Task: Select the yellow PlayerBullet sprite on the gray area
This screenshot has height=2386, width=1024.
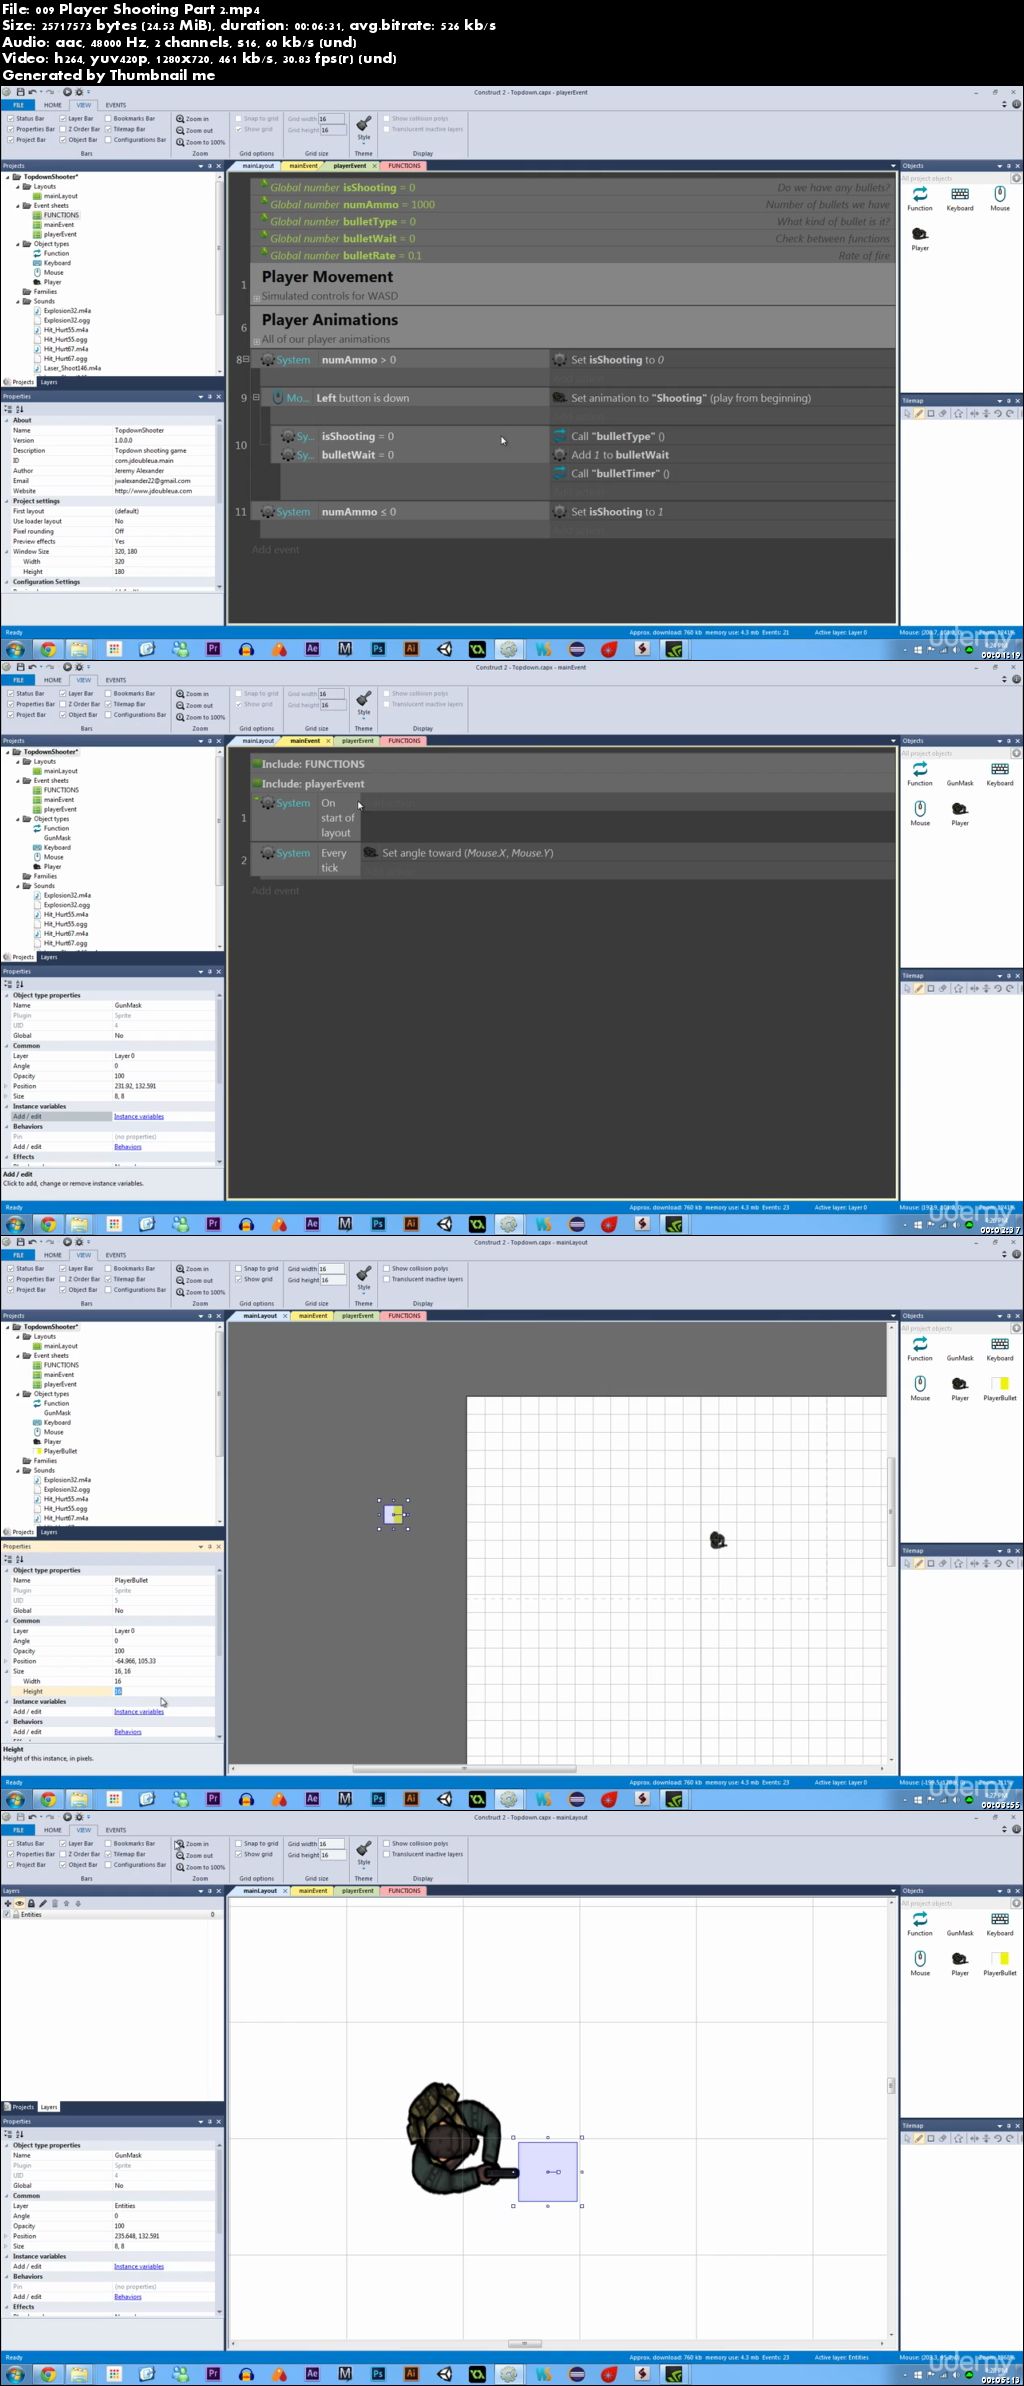Action: [x=395, y=1514]
